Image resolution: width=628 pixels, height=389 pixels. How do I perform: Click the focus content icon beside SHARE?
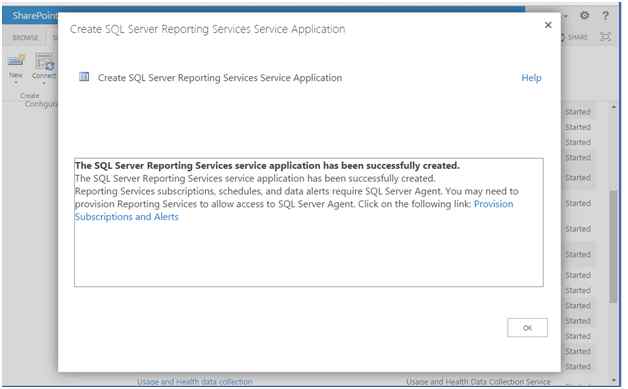tap(605, 37)
